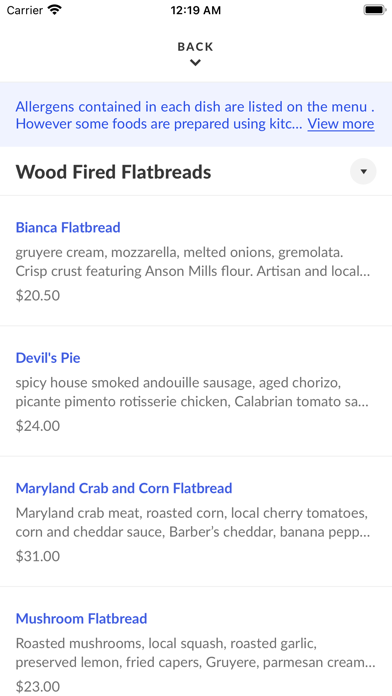This screenshot has height=696, width=392.
Task: Open the Devil's Pie item
Action: click(48, 358)
